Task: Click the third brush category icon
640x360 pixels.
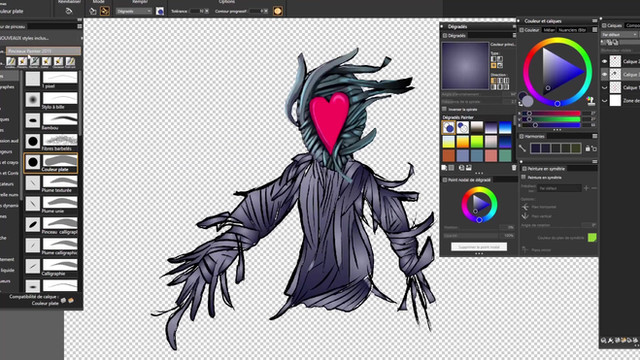Action: pos(35,62)
